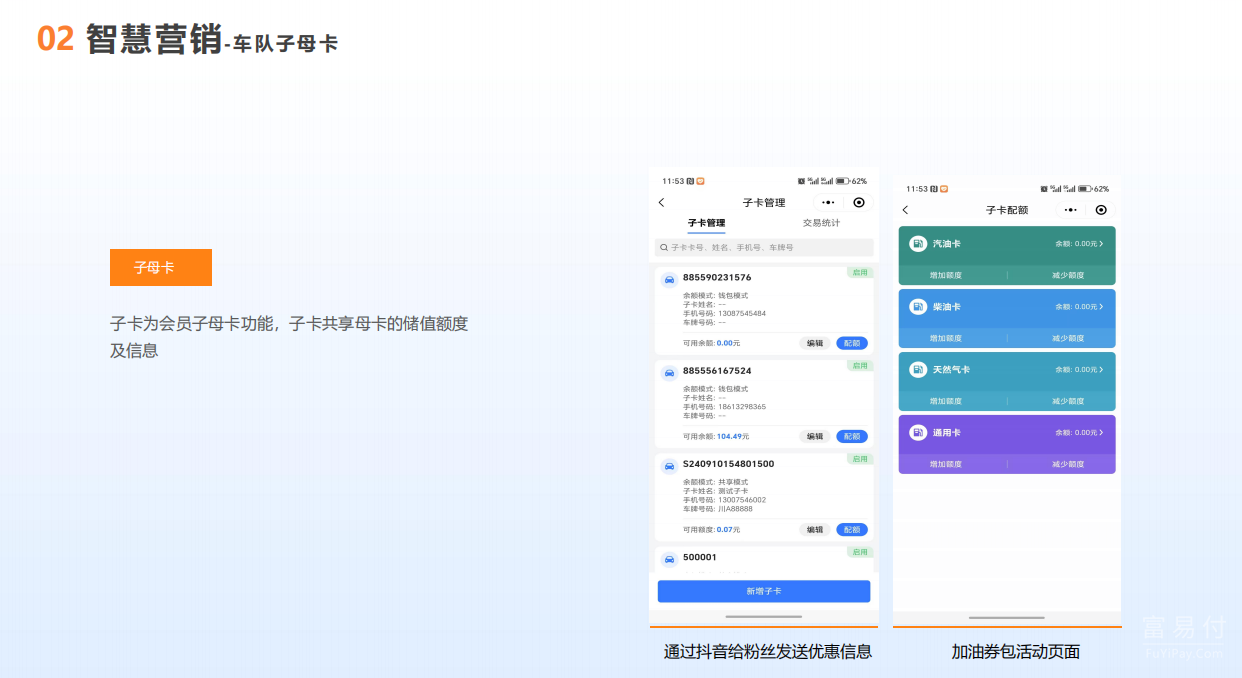Click the 新增子卡 button
The image size is (1242, 678).
point(764,591)
